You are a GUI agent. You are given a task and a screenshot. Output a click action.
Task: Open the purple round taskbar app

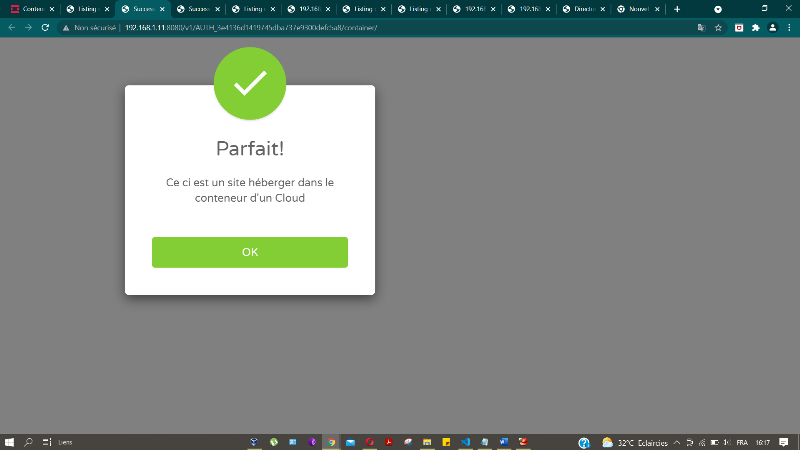point(312,442)
